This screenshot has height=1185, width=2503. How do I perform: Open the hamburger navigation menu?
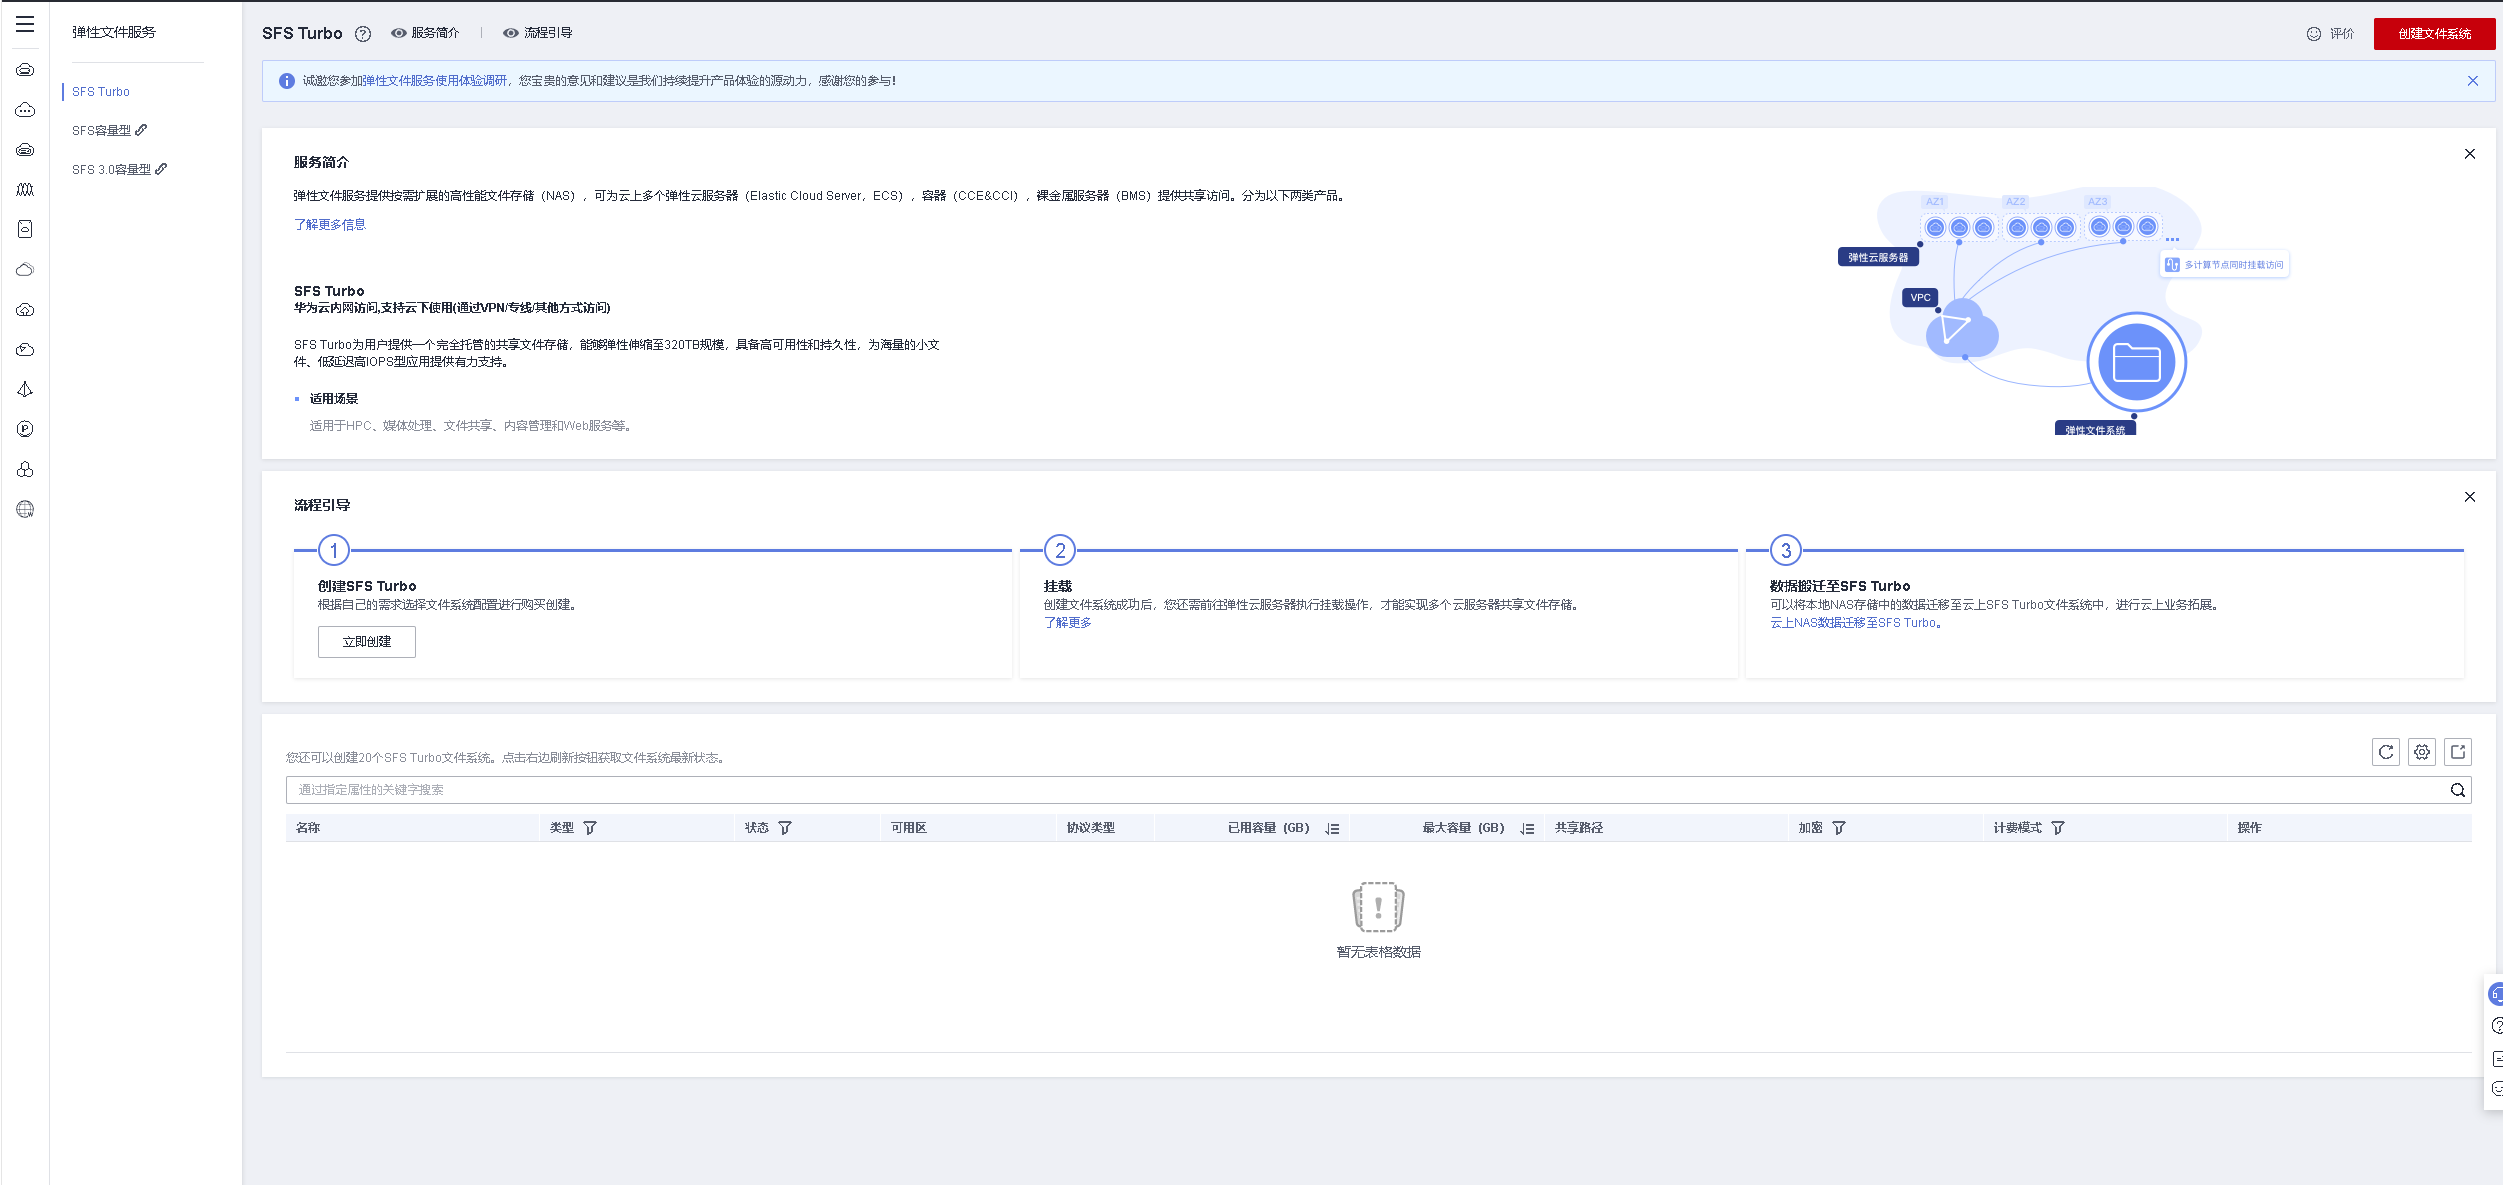25,24
